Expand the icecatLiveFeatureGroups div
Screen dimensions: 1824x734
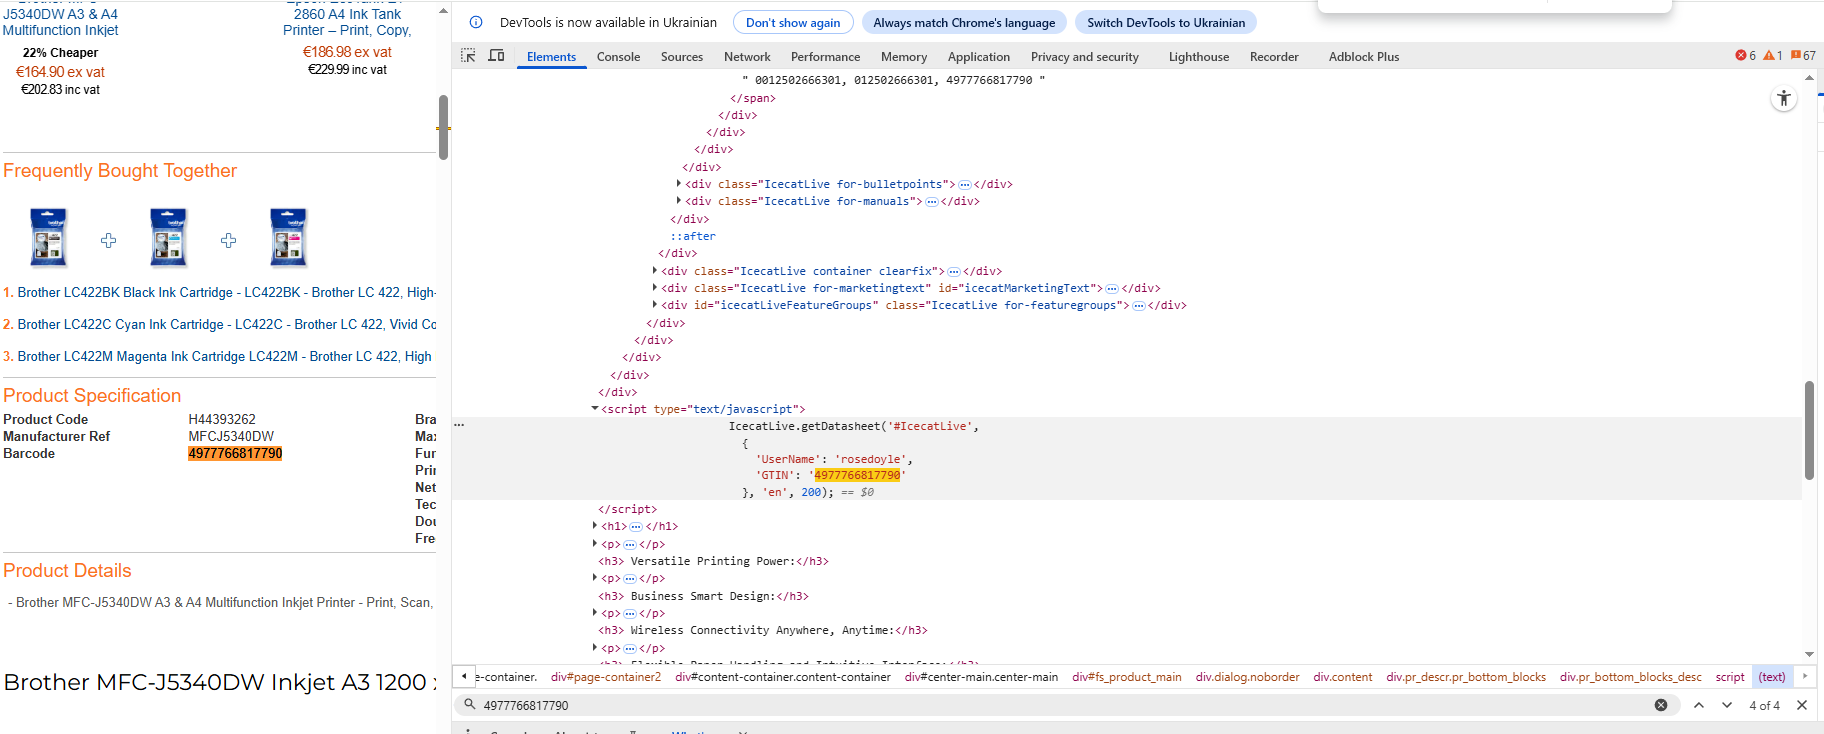[655, 305]
